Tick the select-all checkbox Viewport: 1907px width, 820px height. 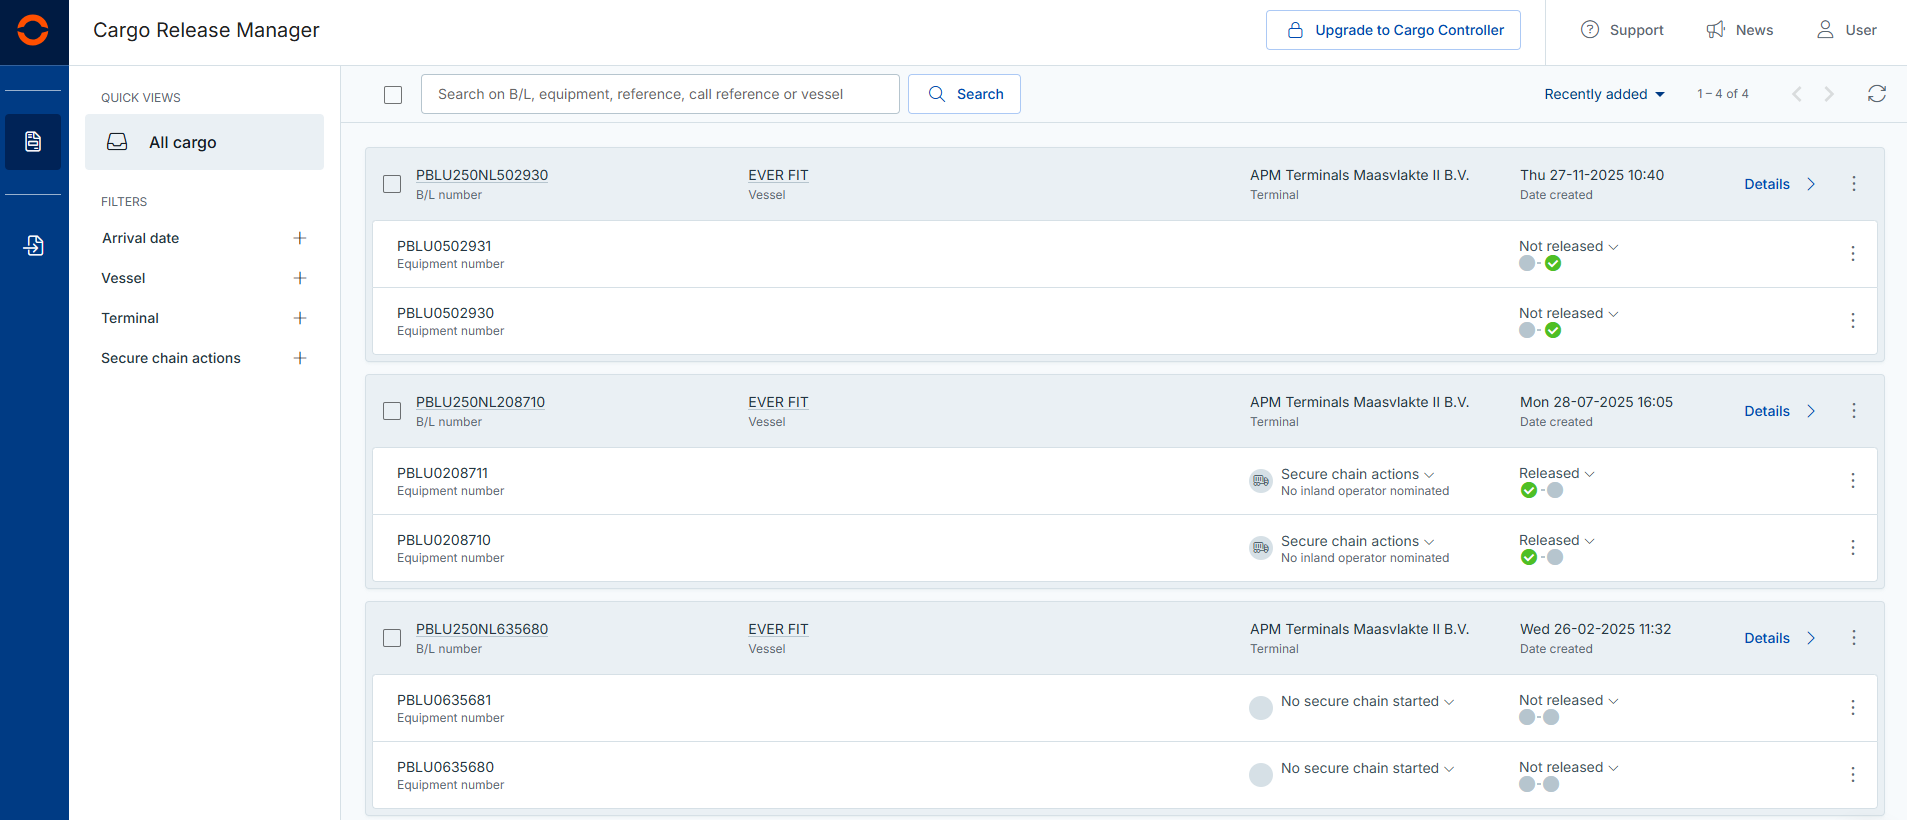click(x=393, y=95)
